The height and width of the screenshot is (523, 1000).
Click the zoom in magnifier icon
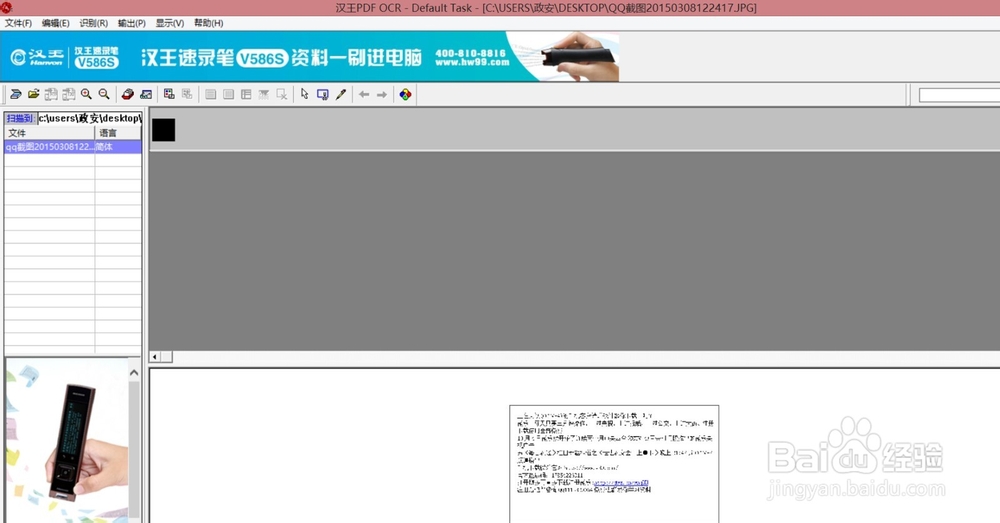pyautogui.click(x=86, y=94)
